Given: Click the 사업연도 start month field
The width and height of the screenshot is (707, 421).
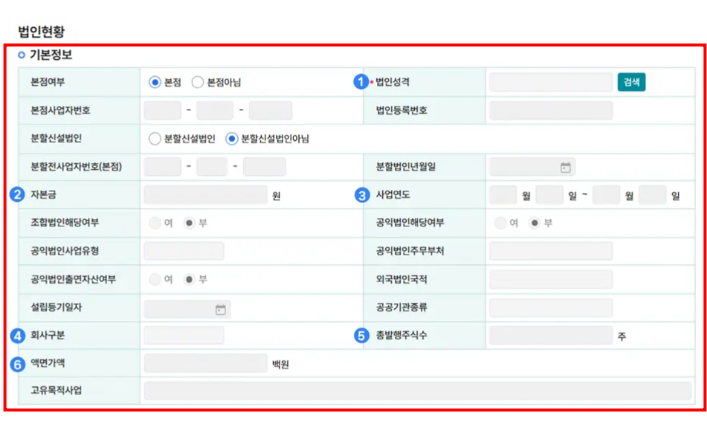Looking at the screenshot, I should tap(503, 195).
